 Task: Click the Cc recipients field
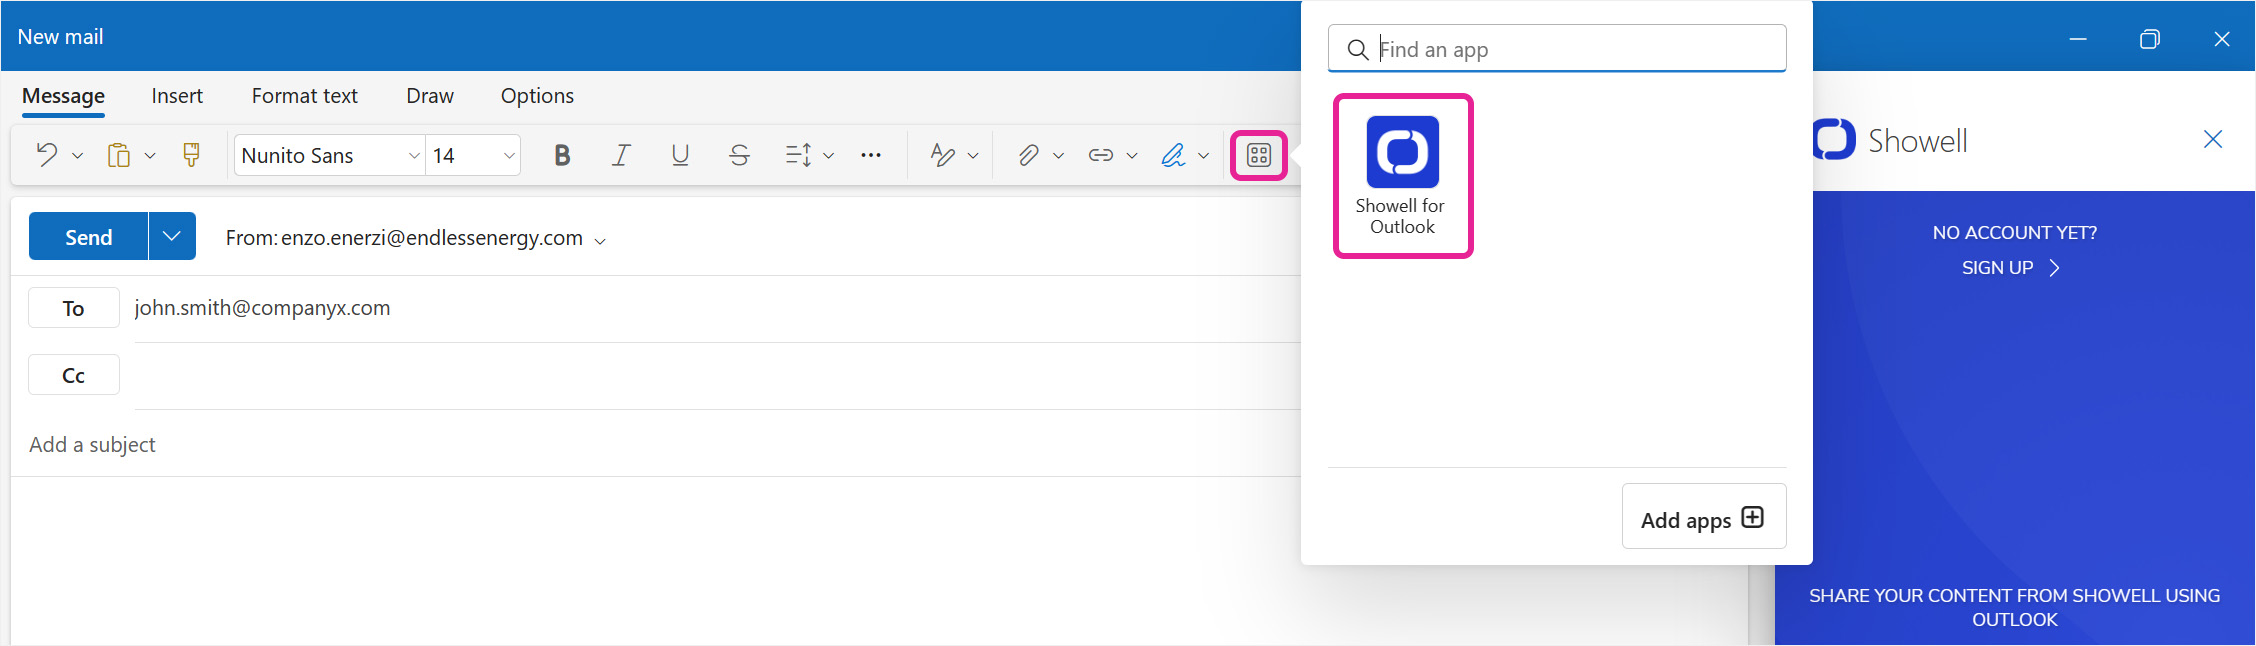(717, 375)
